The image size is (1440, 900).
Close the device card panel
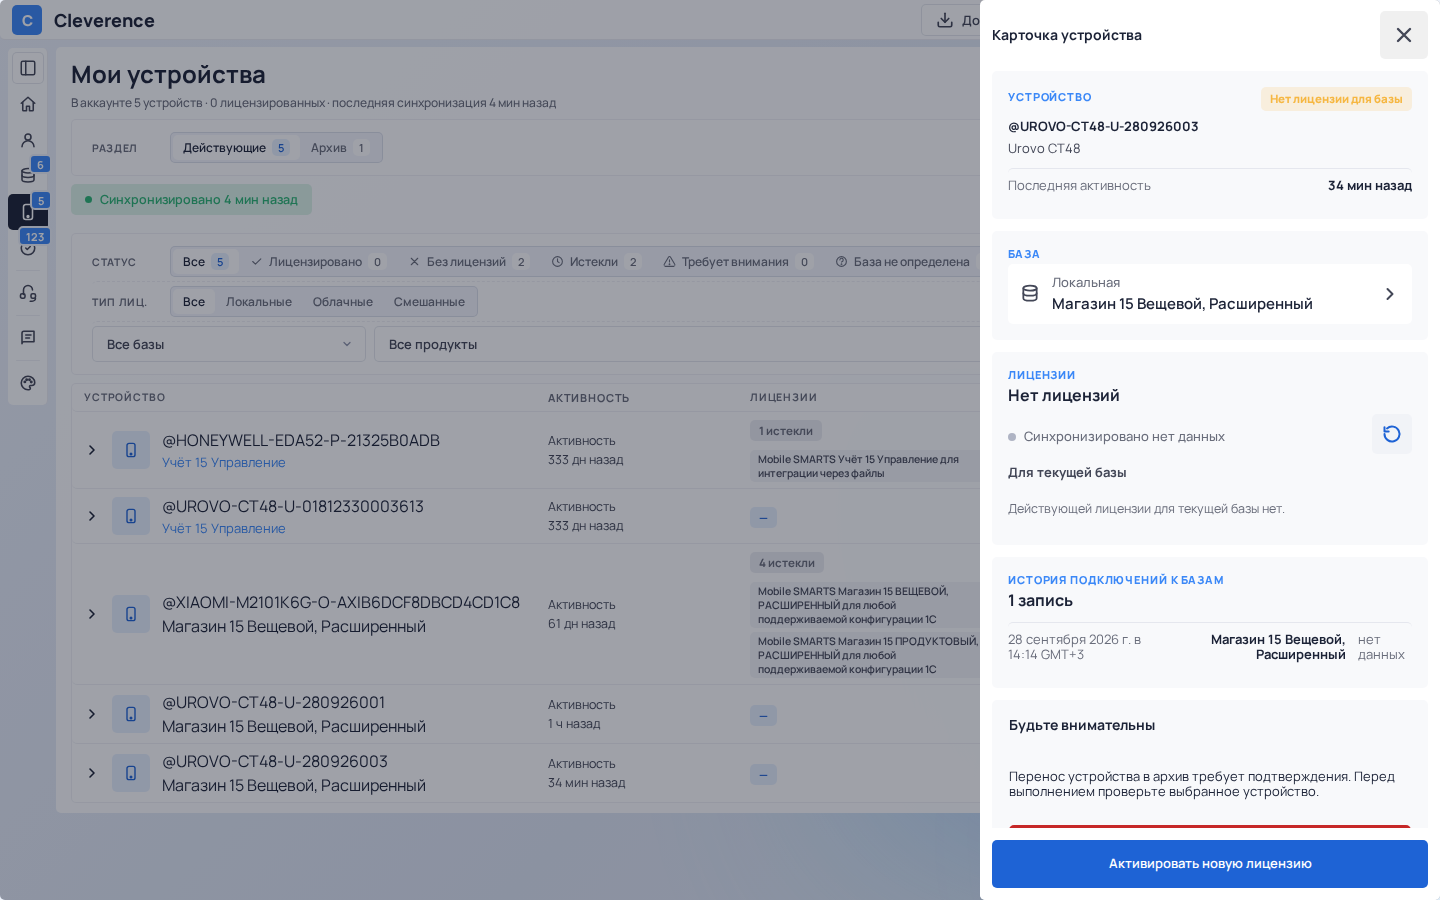point(1404,35)
